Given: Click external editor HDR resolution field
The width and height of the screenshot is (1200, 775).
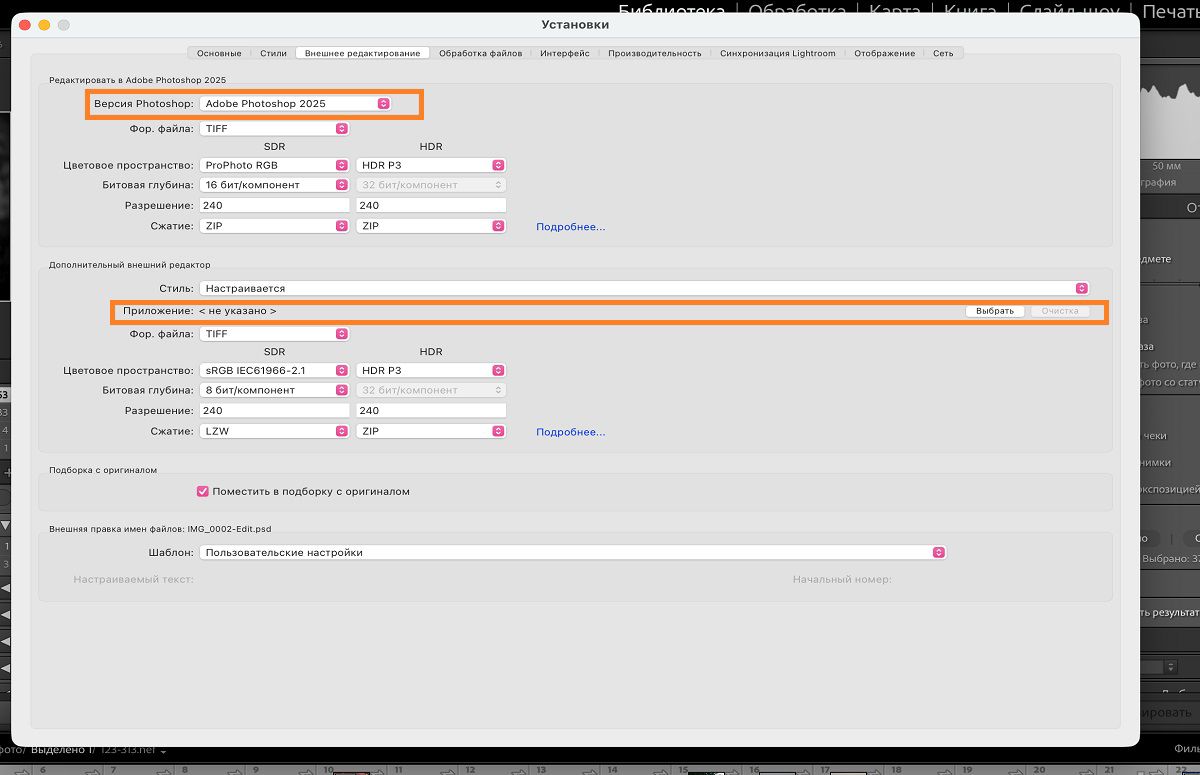Looking at the screenshot, I should coord(431,410).
